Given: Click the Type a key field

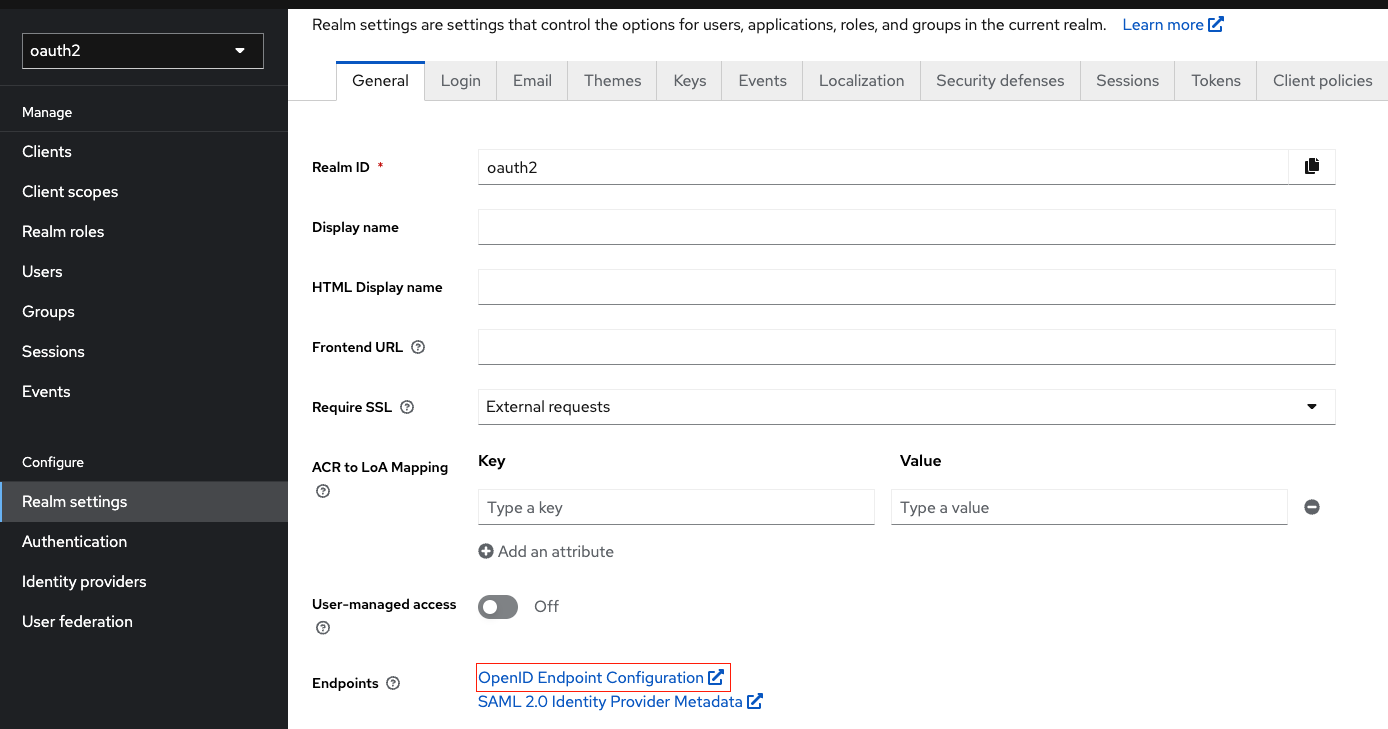Looking at the screenshot, I should (676, 507).
